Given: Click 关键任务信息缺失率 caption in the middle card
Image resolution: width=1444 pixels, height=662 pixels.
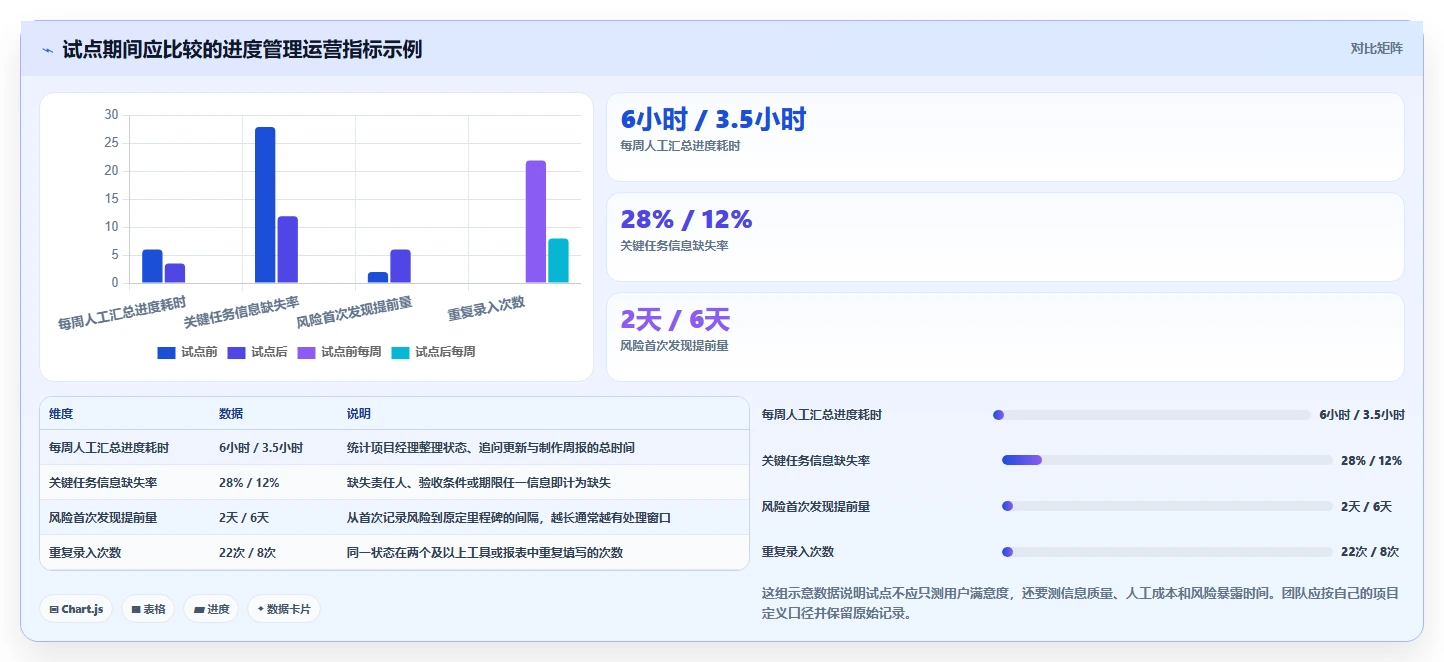Looking at the screenshot, I should click(674, 246).
